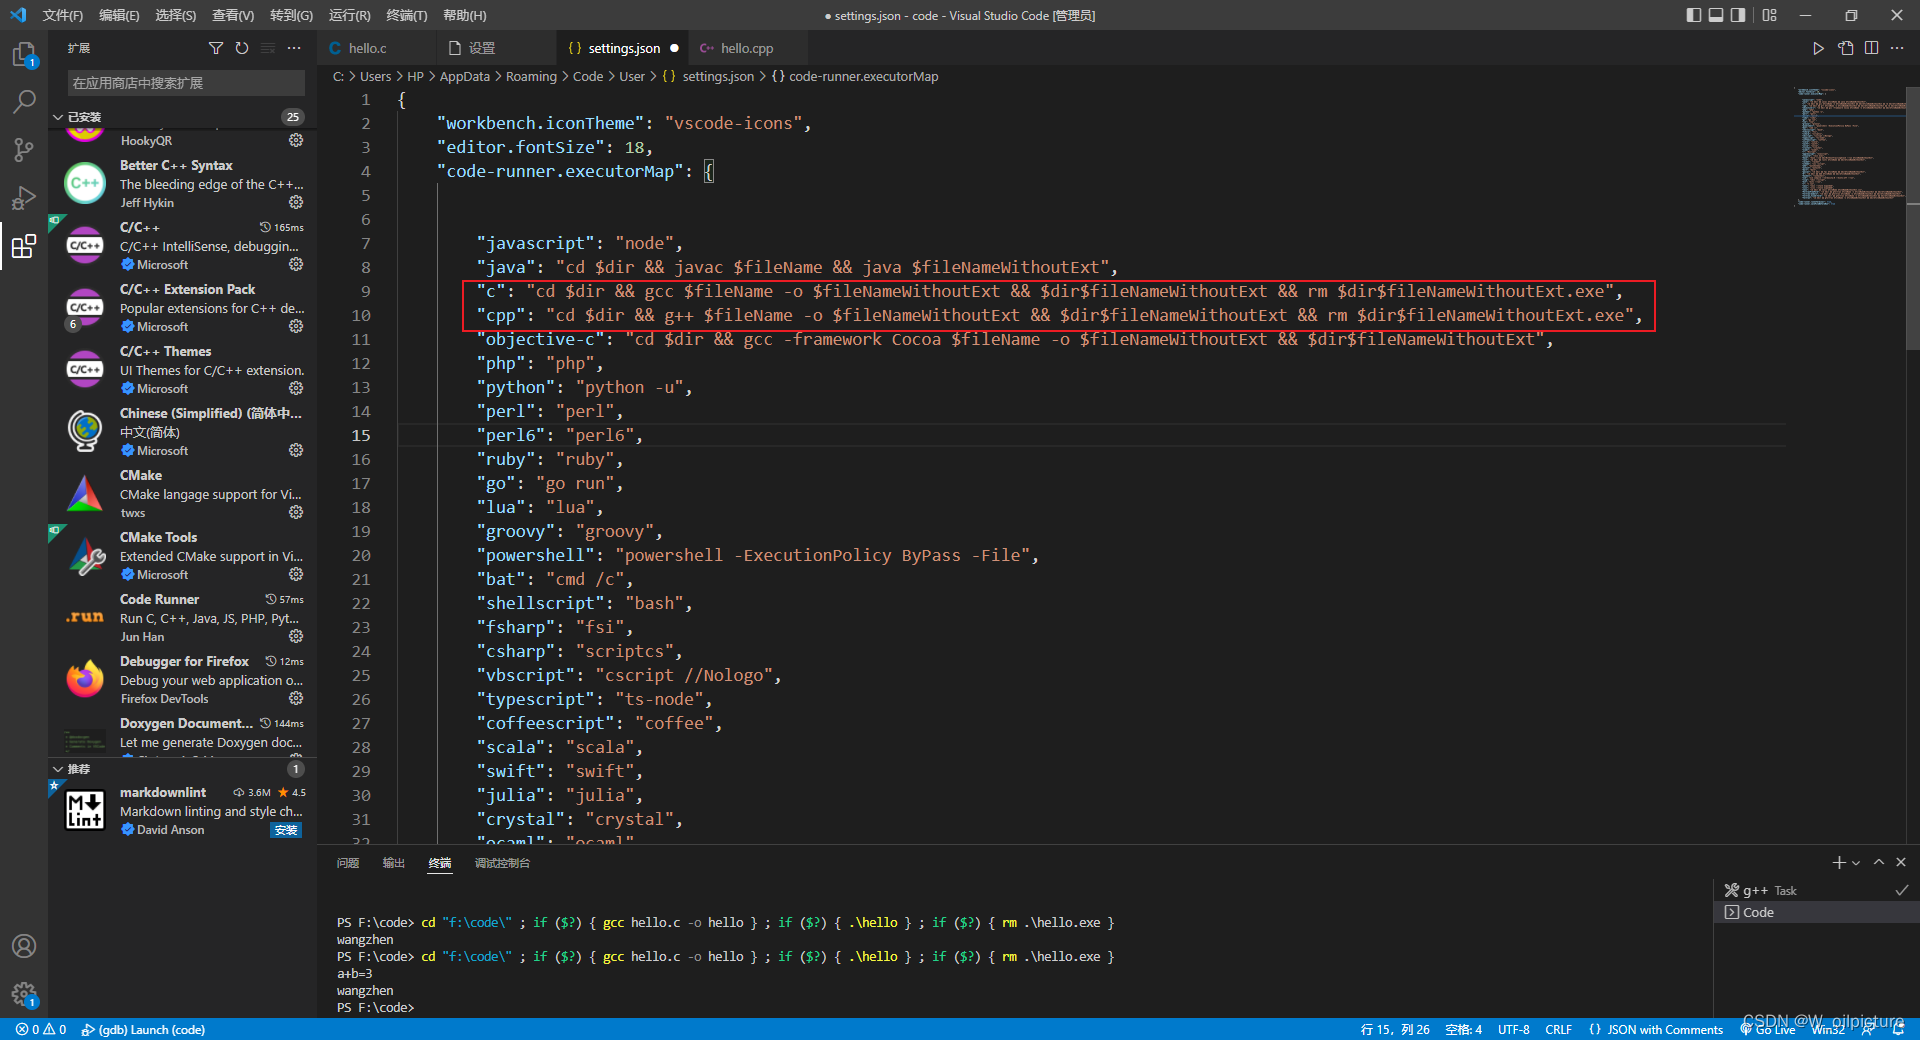The image size is (1920, 1040).
Task: Open the Explorer view in activity bar
Action: [x=24, y=54]
